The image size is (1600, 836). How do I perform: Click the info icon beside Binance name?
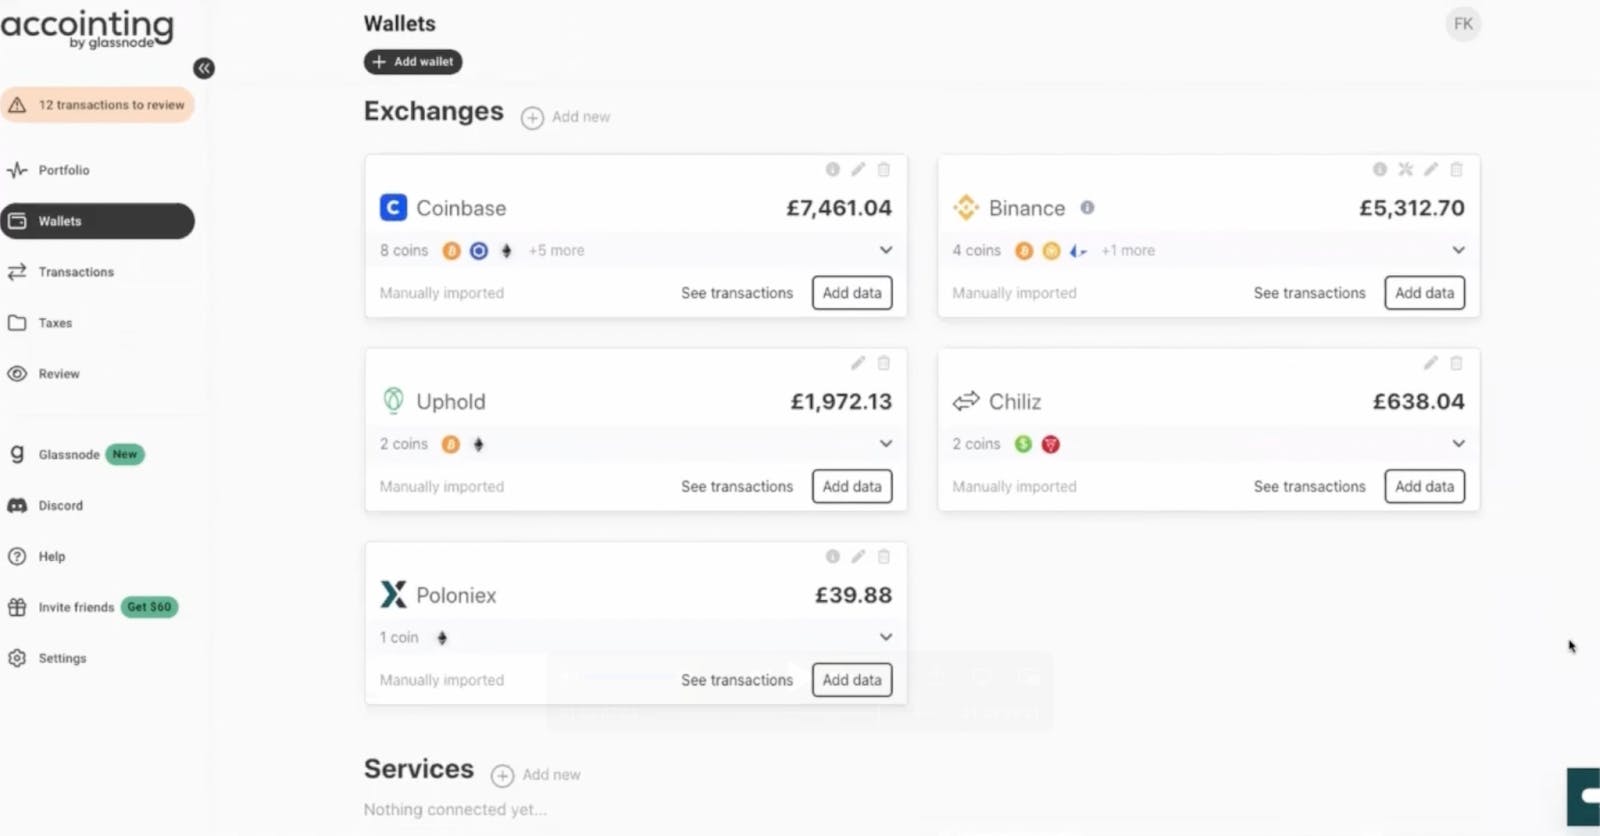click(x=1087, y=208)
